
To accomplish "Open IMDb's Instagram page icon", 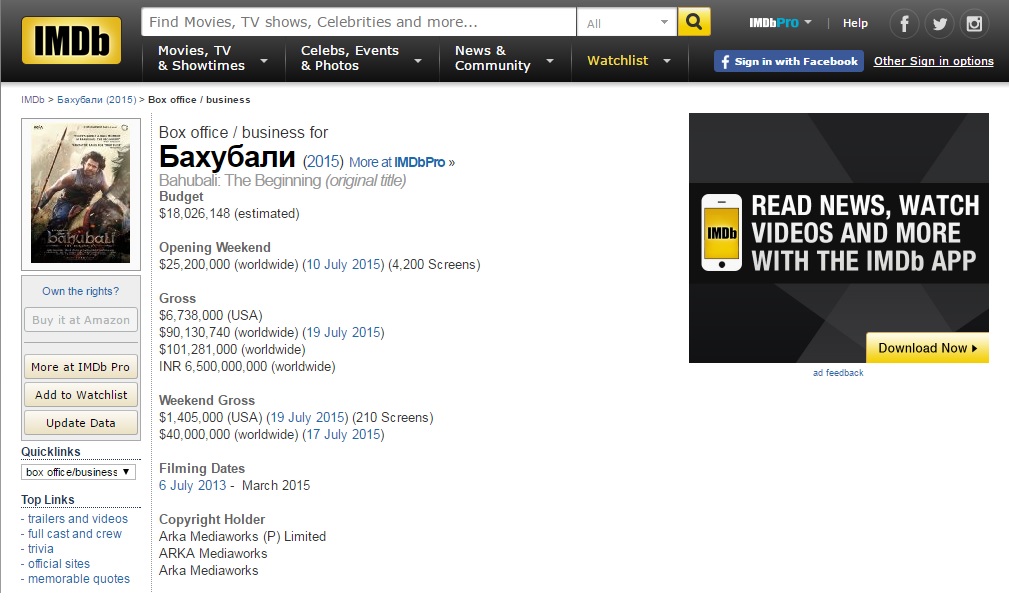I will click(973, 23).
